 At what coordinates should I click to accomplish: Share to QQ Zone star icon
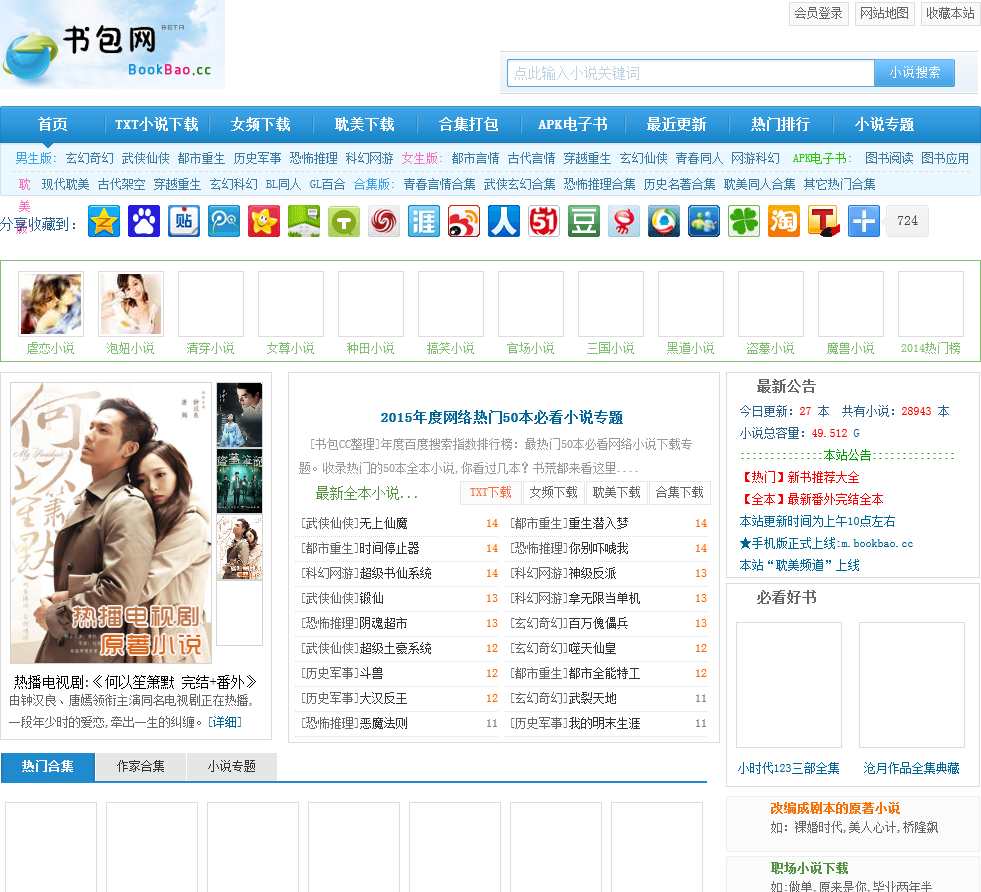click(x=104, y=221)
